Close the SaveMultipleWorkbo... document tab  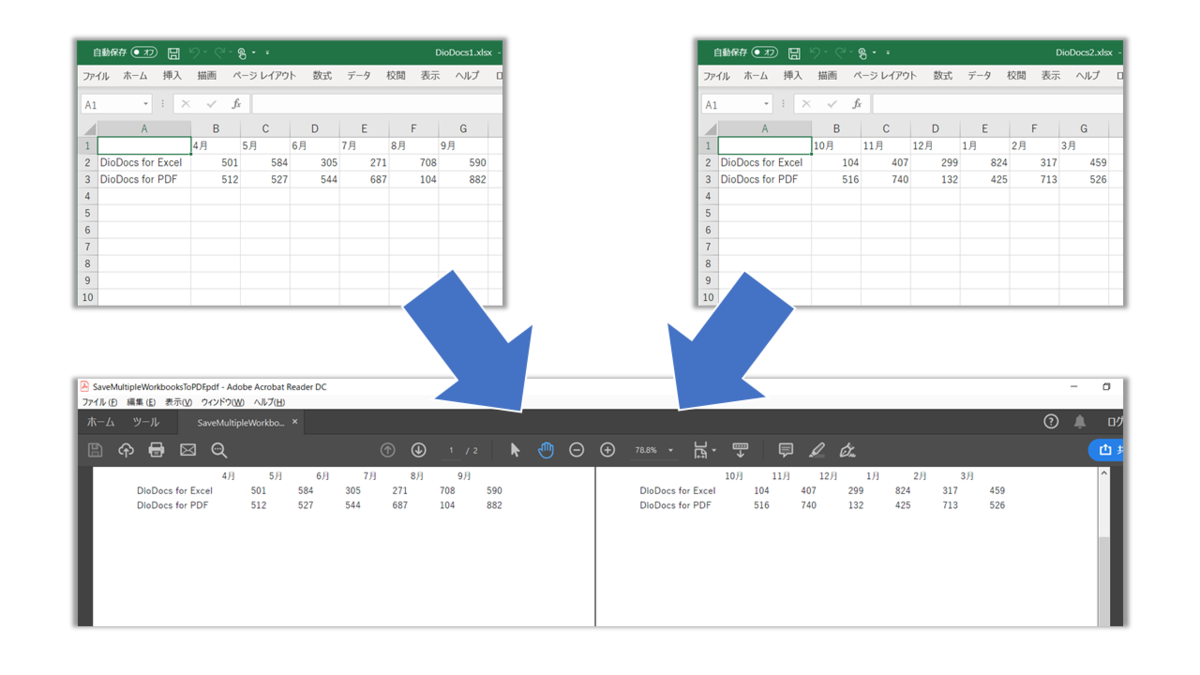pyautogui.click(x=294, y=422)
